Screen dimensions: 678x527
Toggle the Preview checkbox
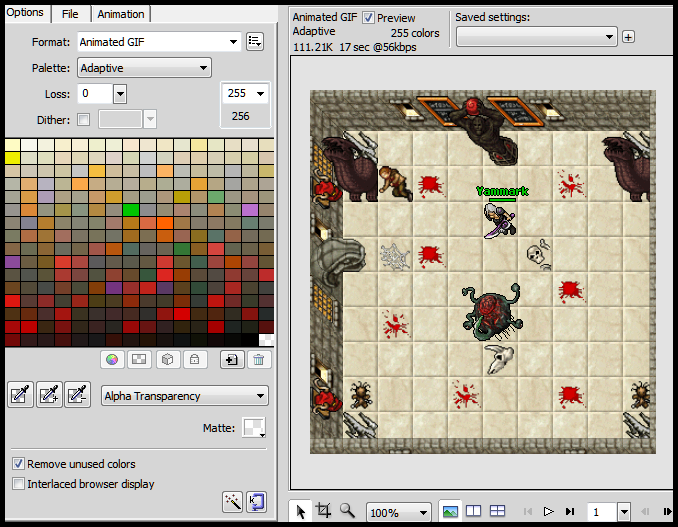pos(368,18)
